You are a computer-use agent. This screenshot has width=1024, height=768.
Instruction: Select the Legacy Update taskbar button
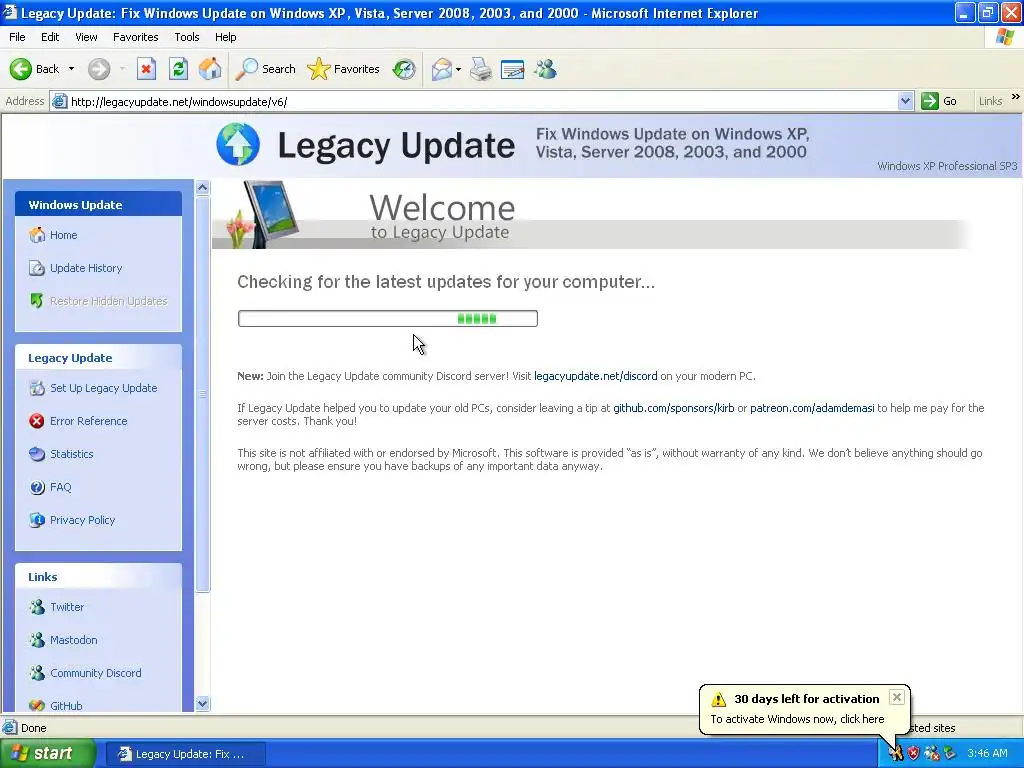pos(185,754)
